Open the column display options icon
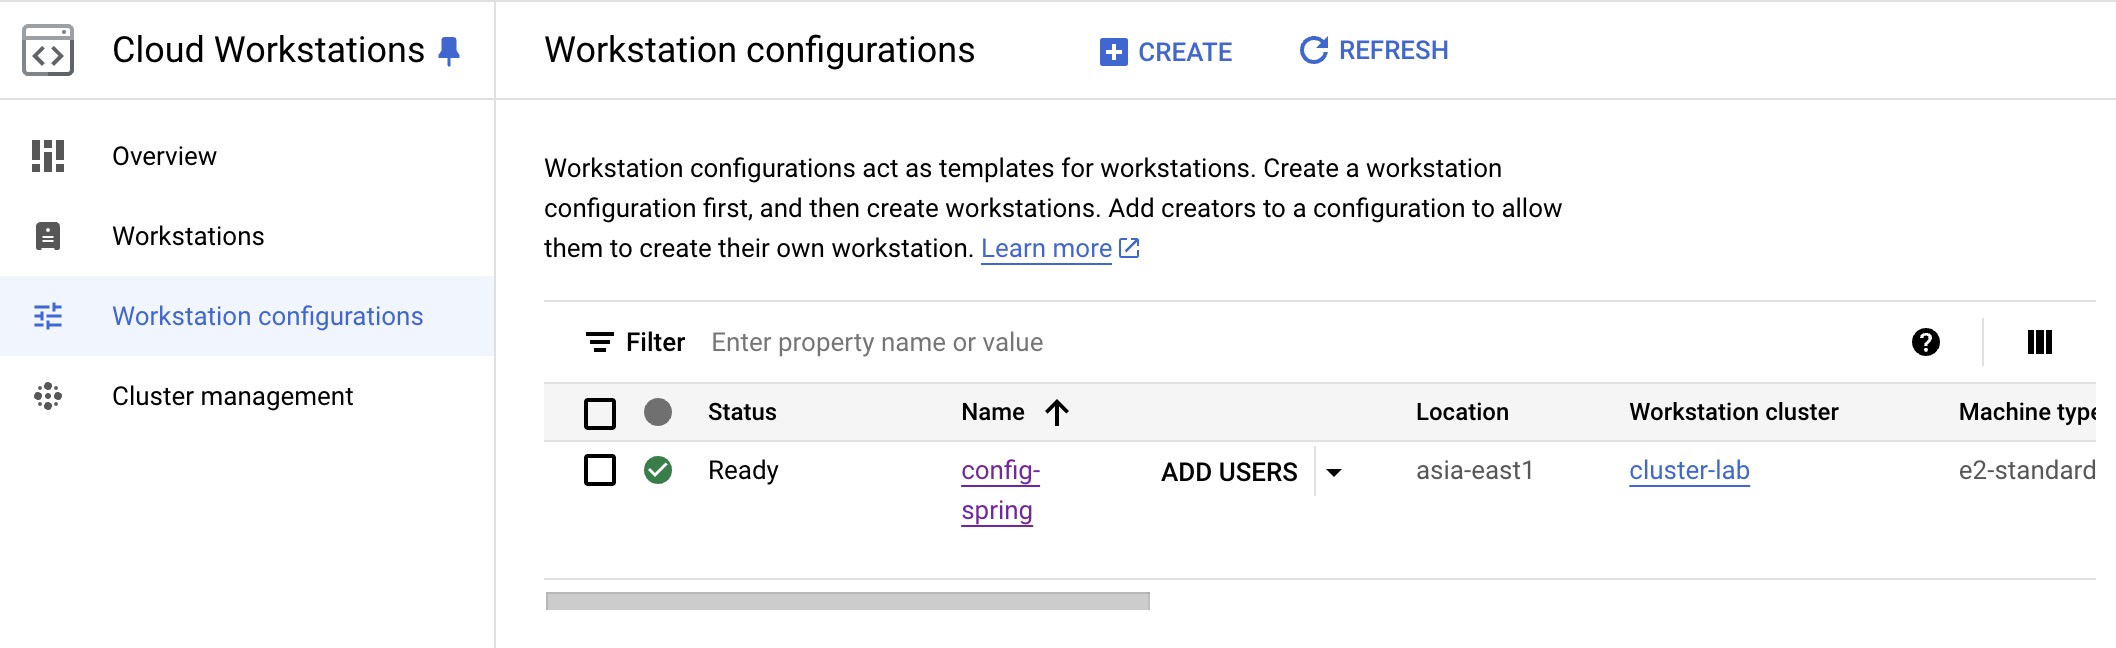The image size is (2116, 648). 2039,342
